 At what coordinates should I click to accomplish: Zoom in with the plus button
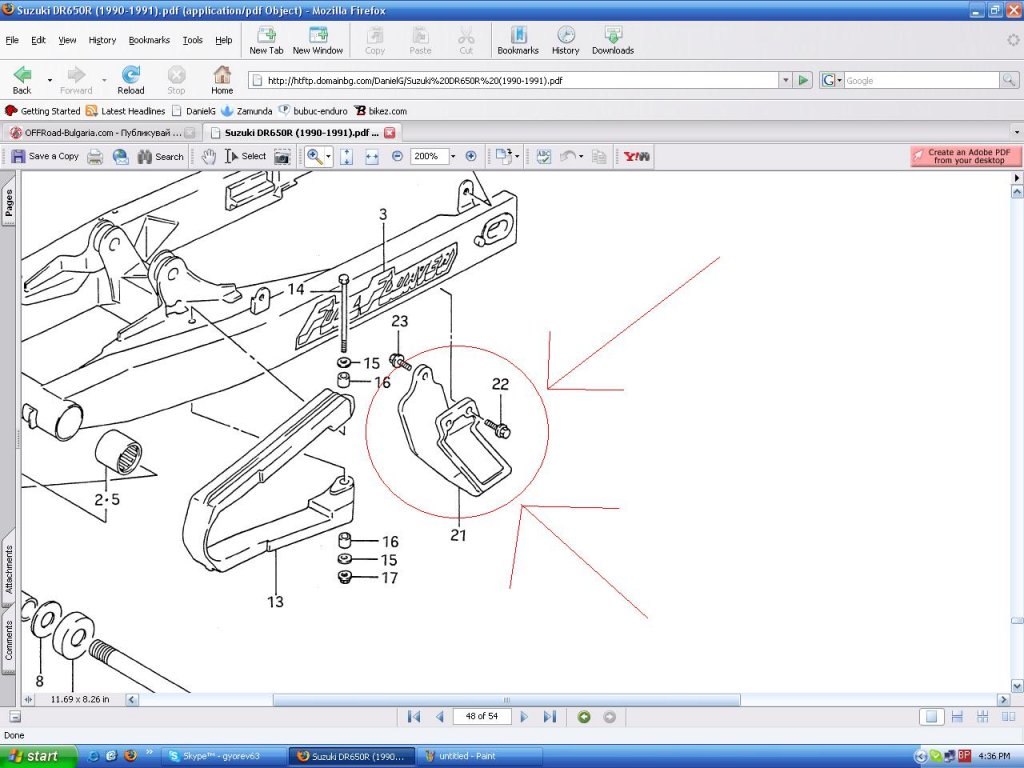471,156
